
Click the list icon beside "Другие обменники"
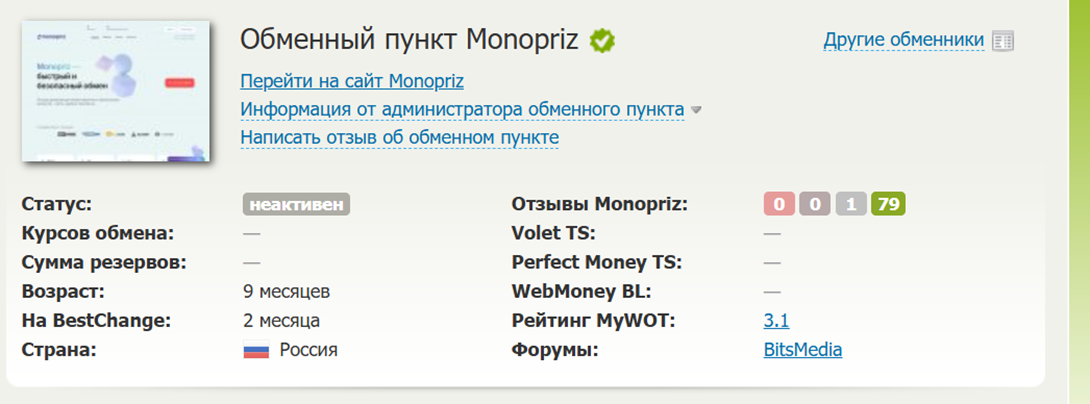[1003, 41]
